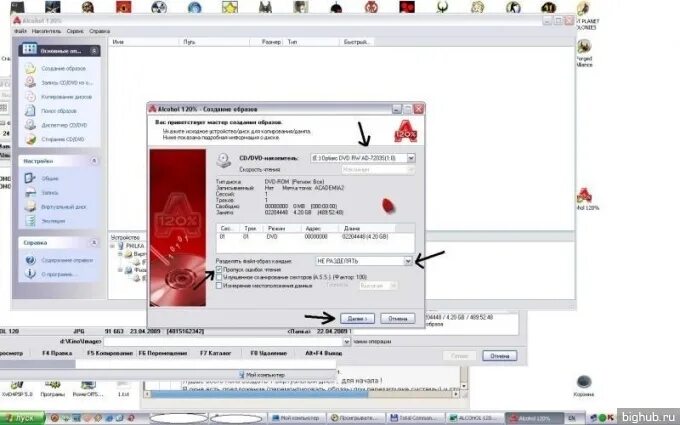Click the CD/DVD drive icon in wizard dialog
680x425 pixels.
click(x=224, y=160)
